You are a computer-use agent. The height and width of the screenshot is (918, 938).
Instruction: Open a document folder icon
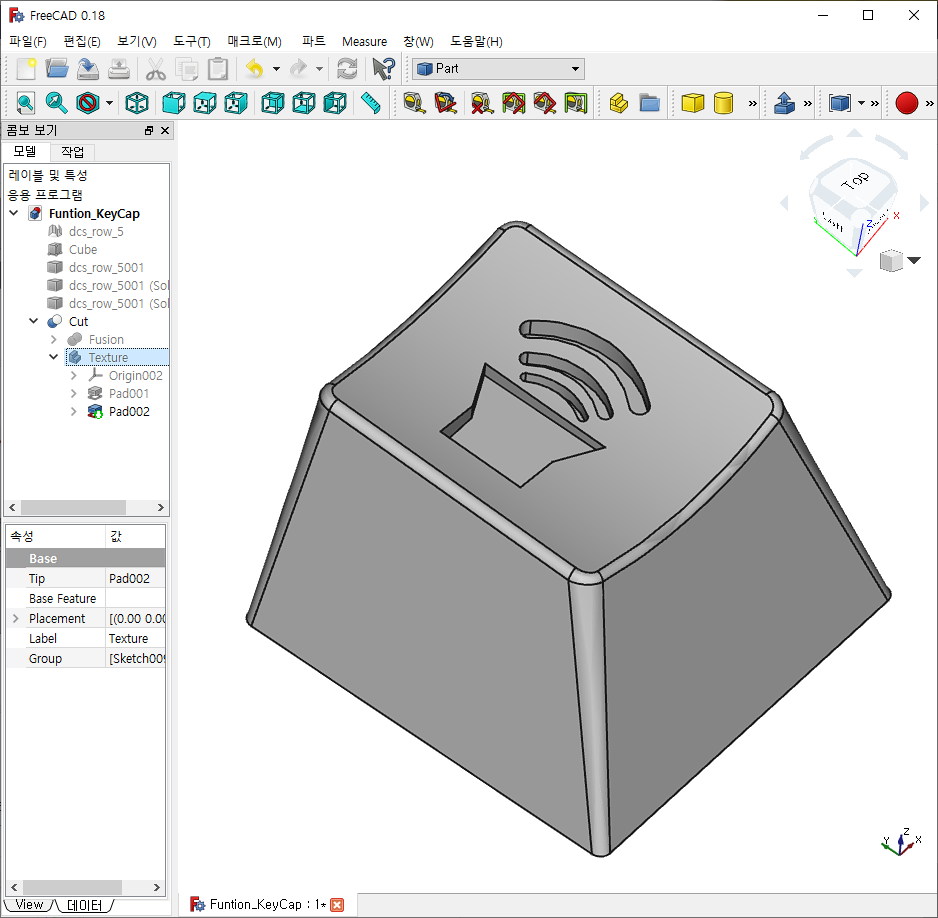point(57,69)
